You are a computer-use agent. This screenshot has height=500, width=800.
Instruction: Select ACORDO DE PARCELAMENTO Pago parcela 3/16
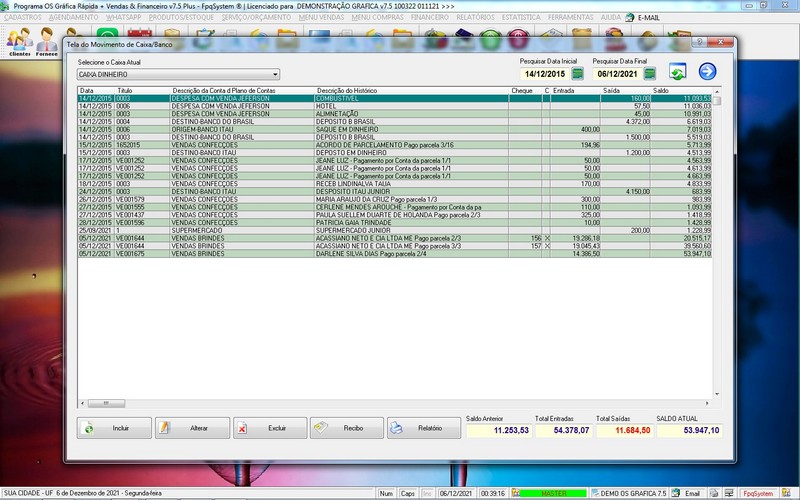click(x=395, y=145)
